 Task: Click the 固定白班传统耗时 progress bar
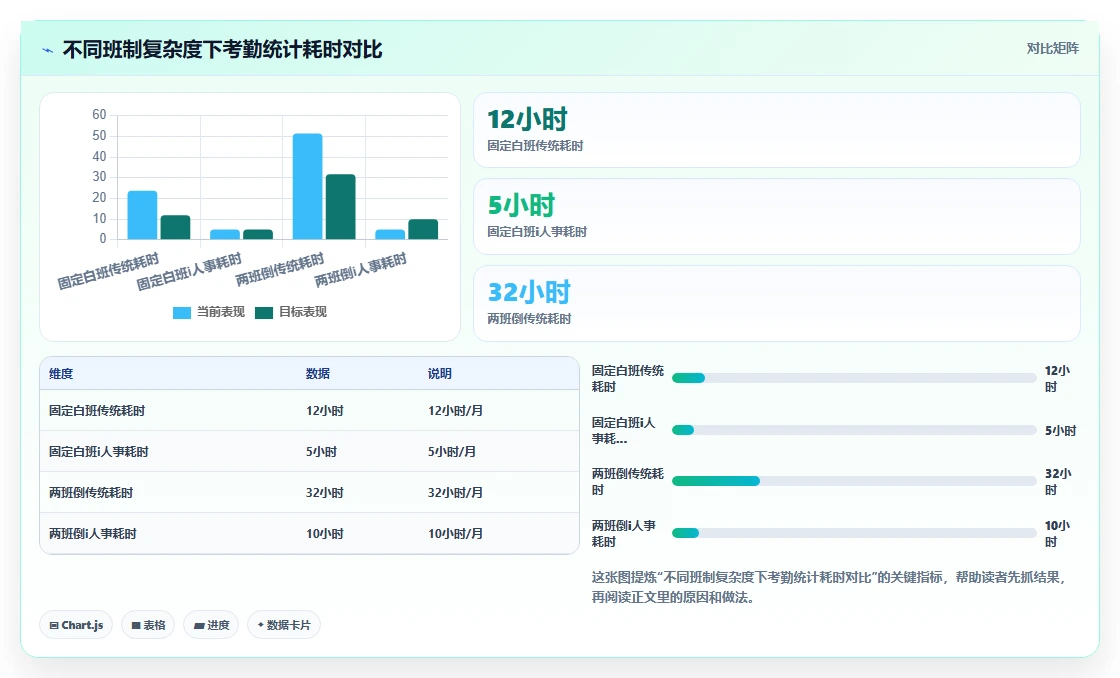click(854, 378)
